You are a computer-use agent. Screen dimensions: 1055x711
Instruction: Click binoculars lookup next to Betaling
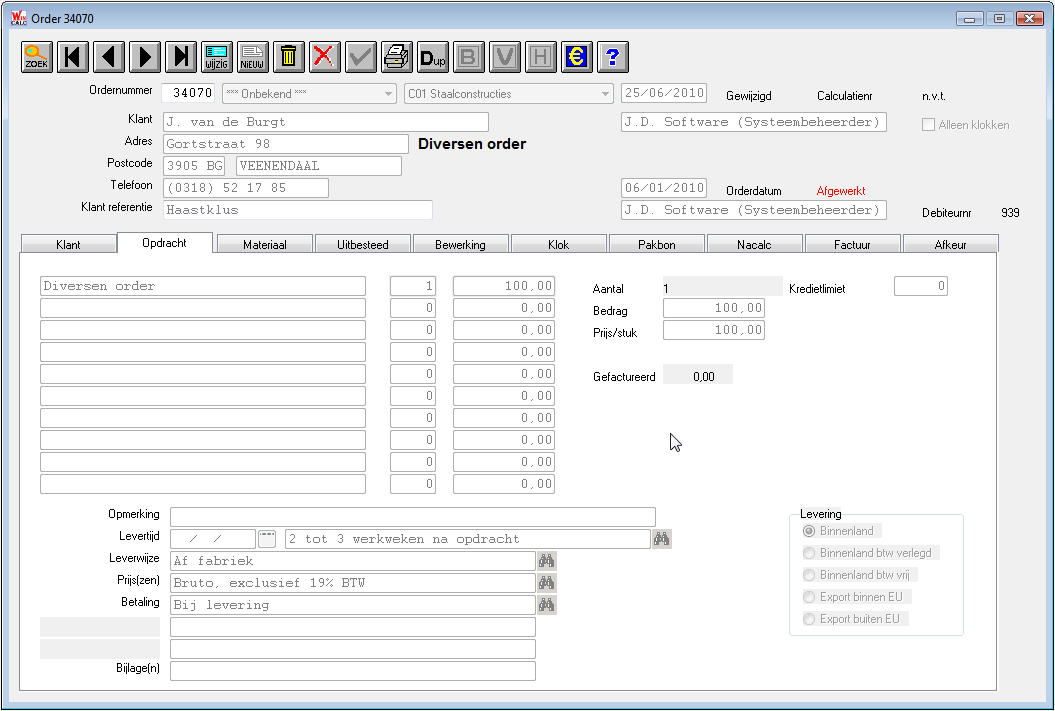pyautogui.click(x=546, y=605)
